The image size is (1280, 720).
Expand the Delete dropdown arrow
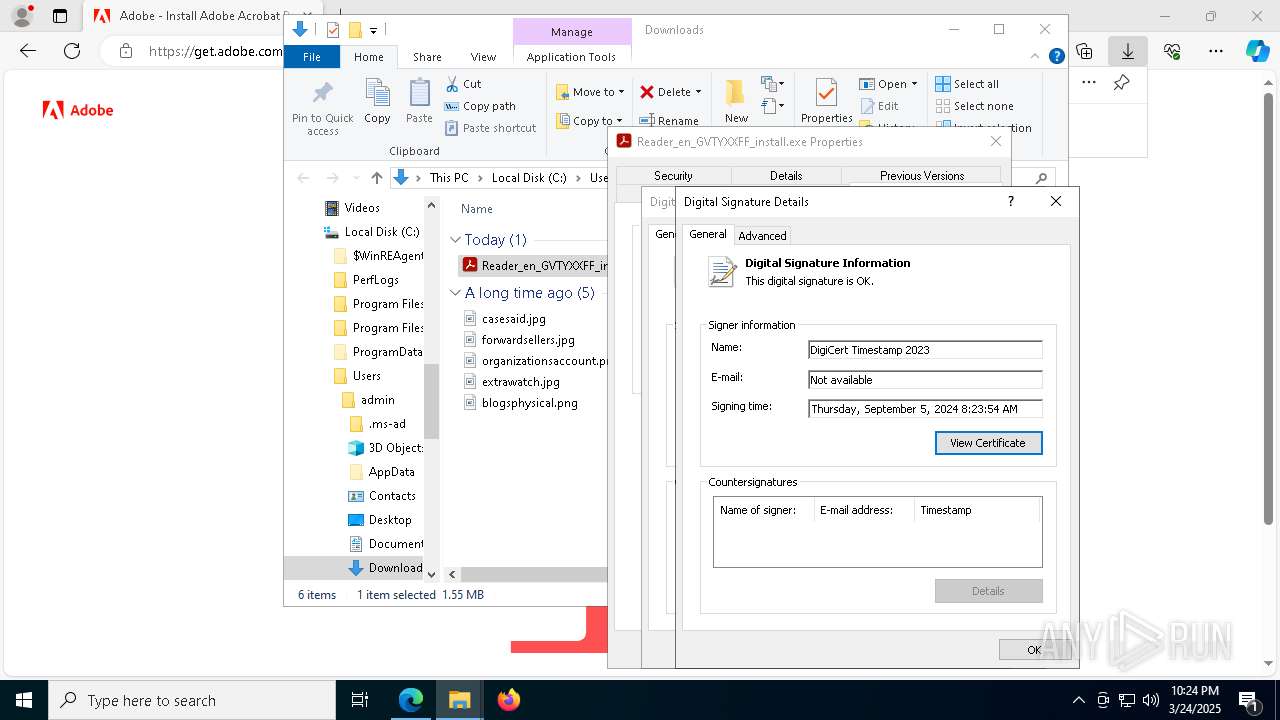click(x=698, y=92)
